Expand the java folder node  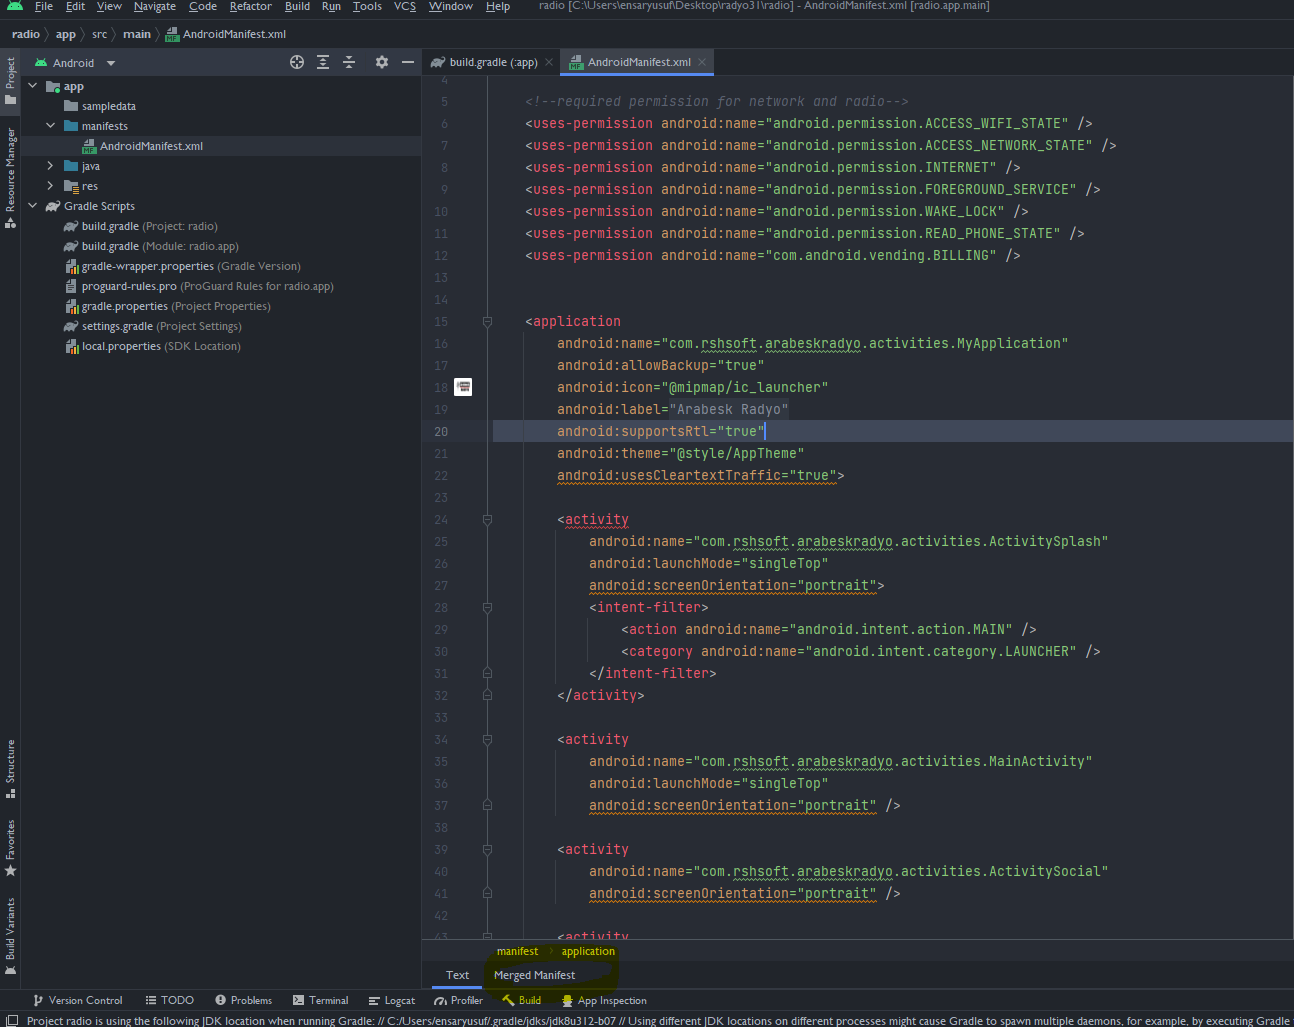(x=50, y=166)
